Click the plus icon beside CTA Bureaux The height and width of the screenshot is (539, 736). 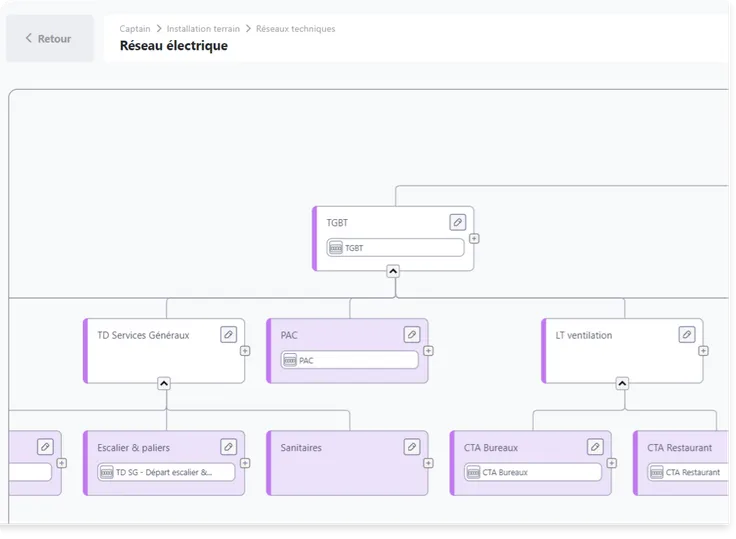[612, 463]
